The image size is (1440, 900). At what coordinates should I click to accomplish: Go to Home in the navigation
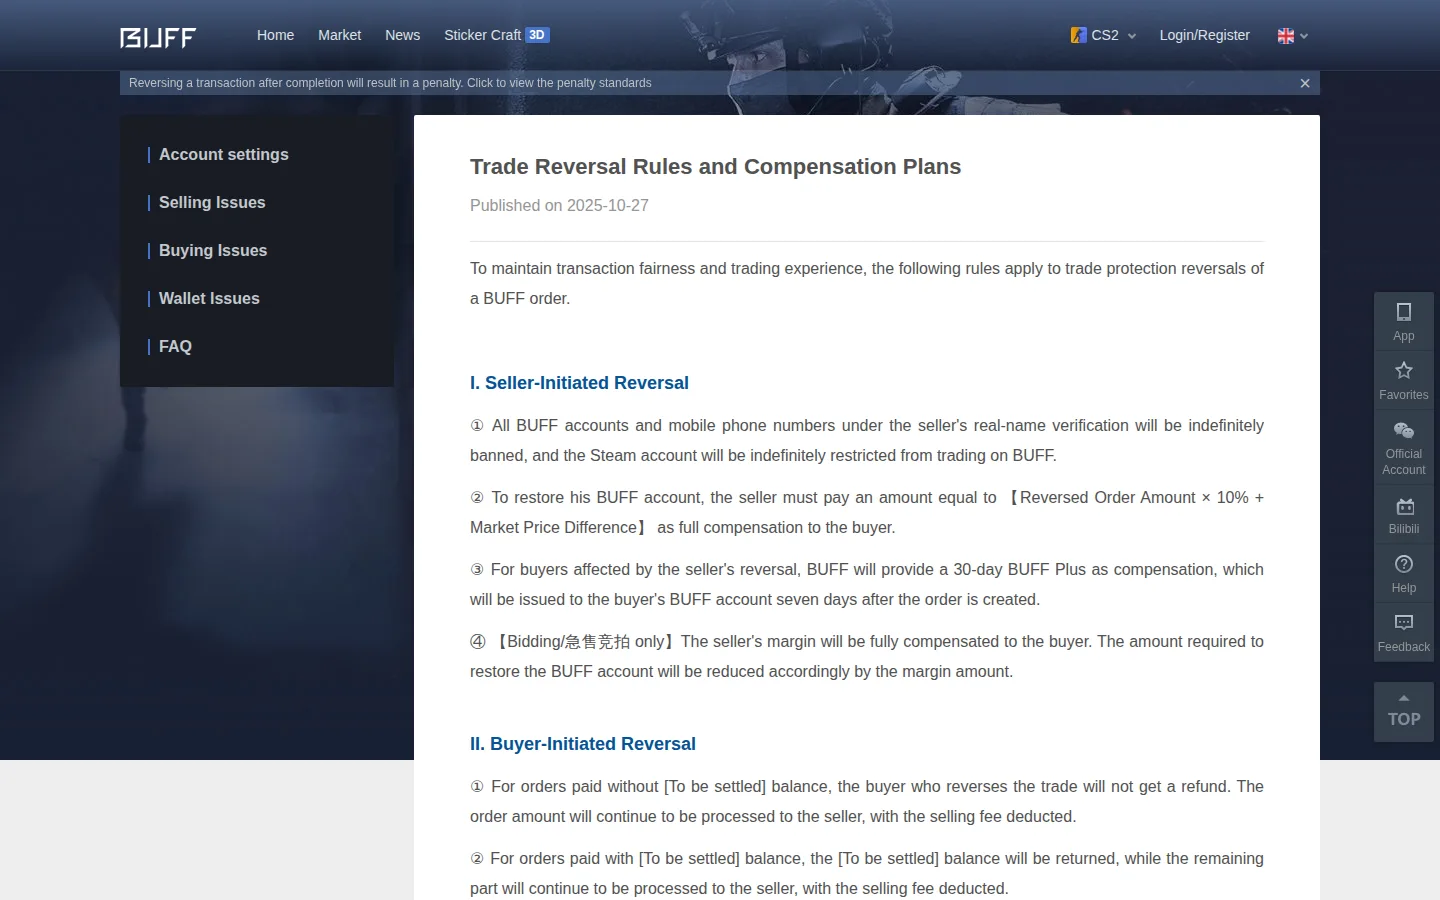coord(275,35)
